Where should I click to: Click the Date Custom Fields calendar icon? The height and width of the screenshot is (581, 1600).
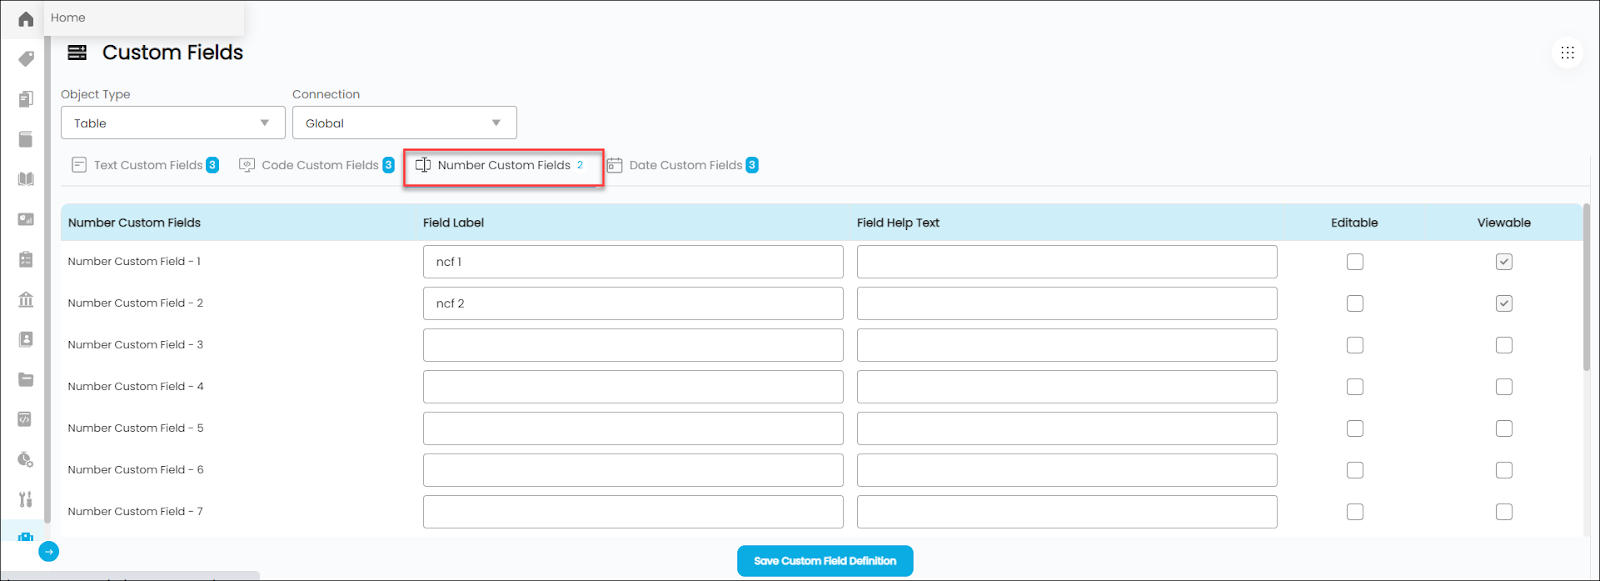pos(614,165)
